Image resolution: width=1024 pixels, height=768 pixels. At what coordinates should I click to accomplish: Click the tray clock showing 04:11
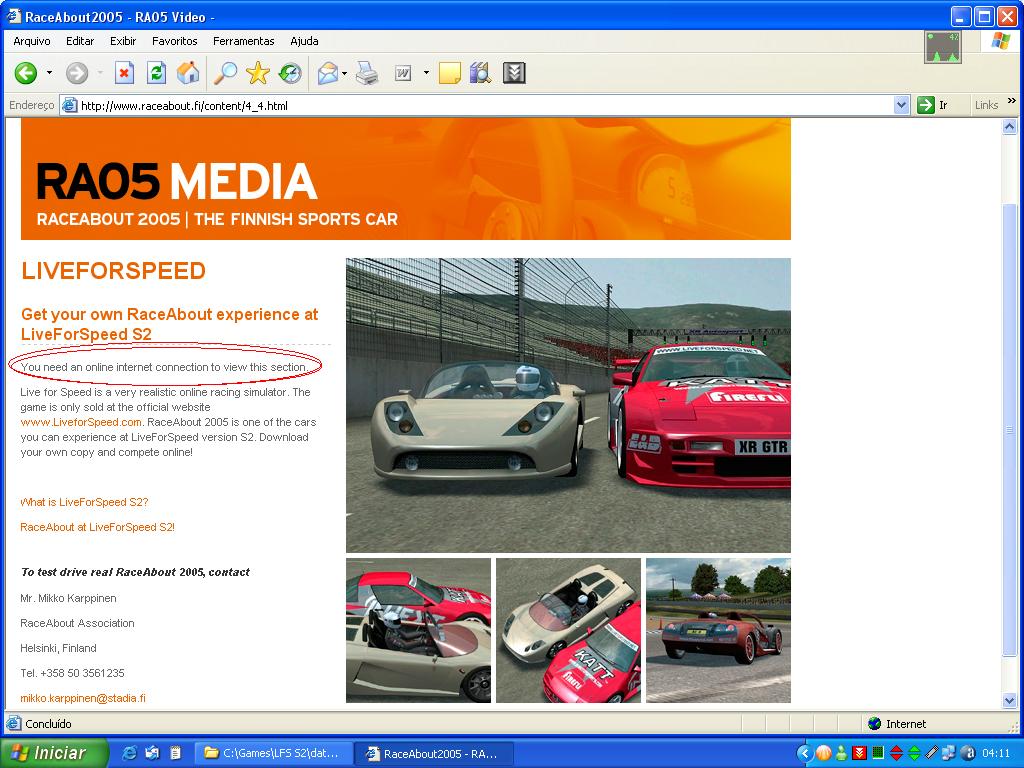click(x=996, y=754)
